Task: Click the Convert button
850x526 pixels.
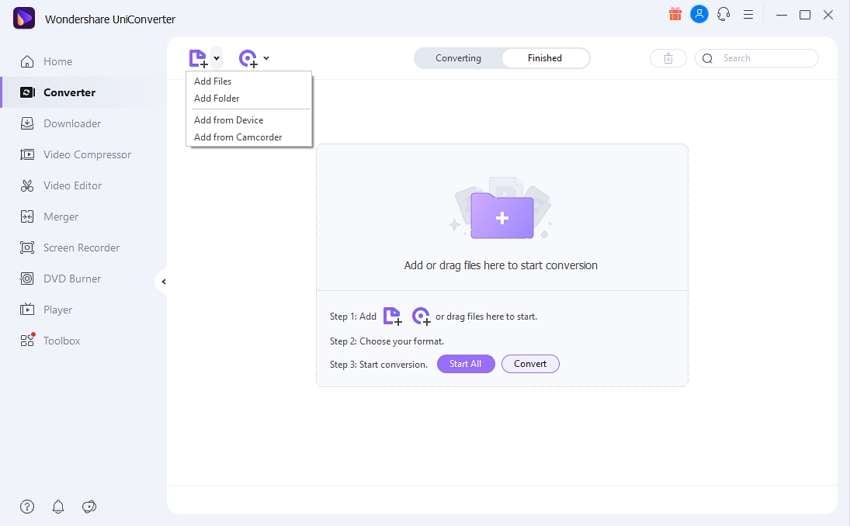Action: (530, 364)
